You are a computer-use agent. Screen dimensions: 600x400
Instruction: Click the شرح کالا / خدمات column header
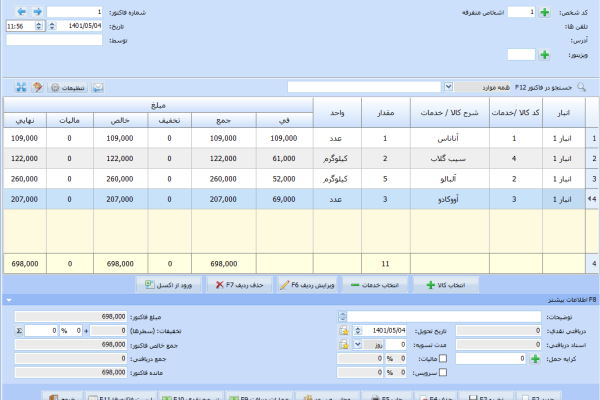(450, 113)
